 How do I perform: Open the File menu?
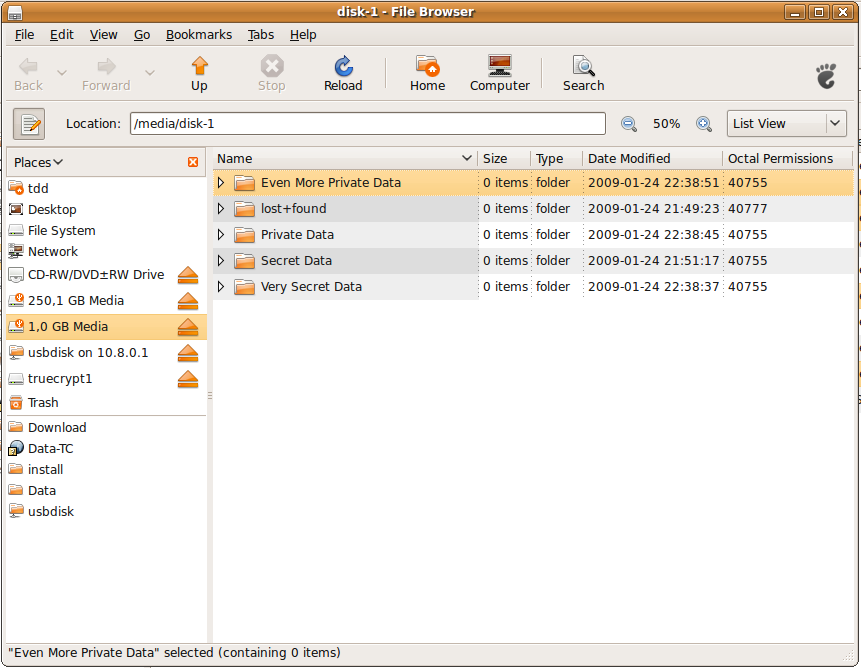tap(24, 35)
